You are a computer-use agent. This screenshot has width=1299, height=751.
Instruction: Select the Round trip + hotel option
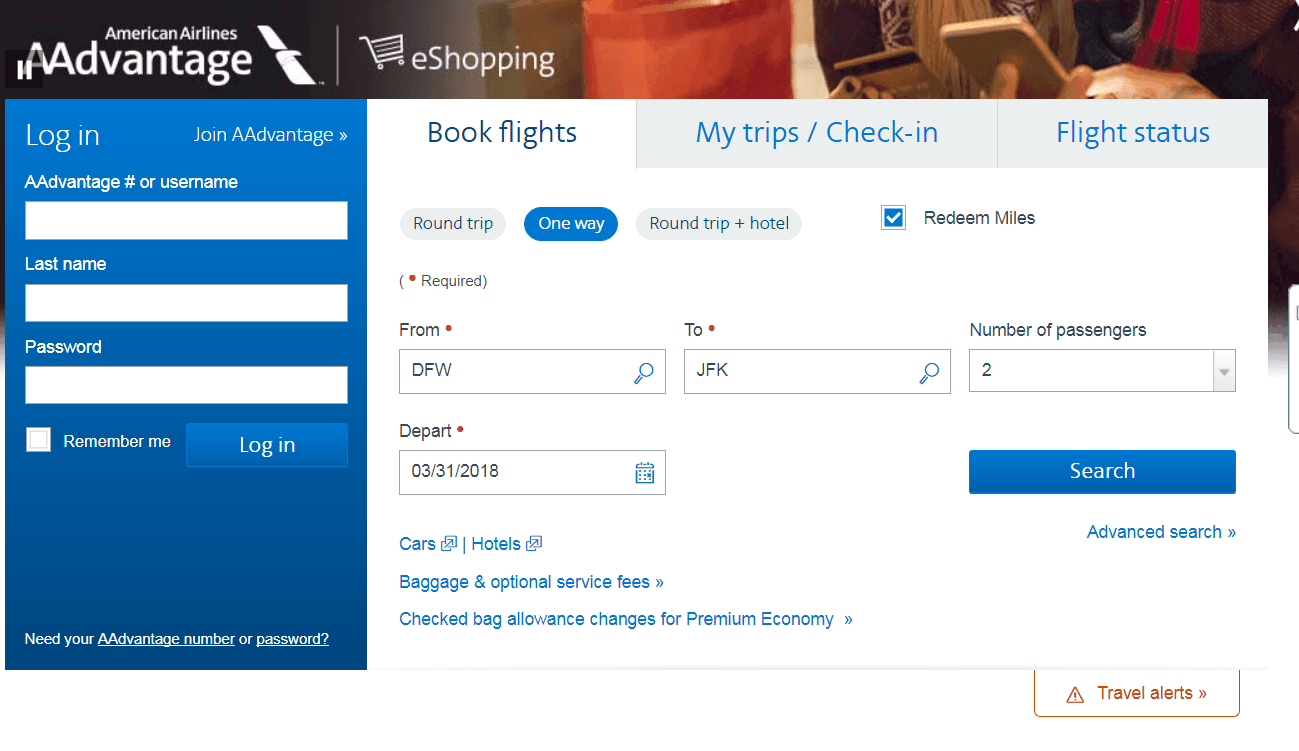[x=718, y=224]
